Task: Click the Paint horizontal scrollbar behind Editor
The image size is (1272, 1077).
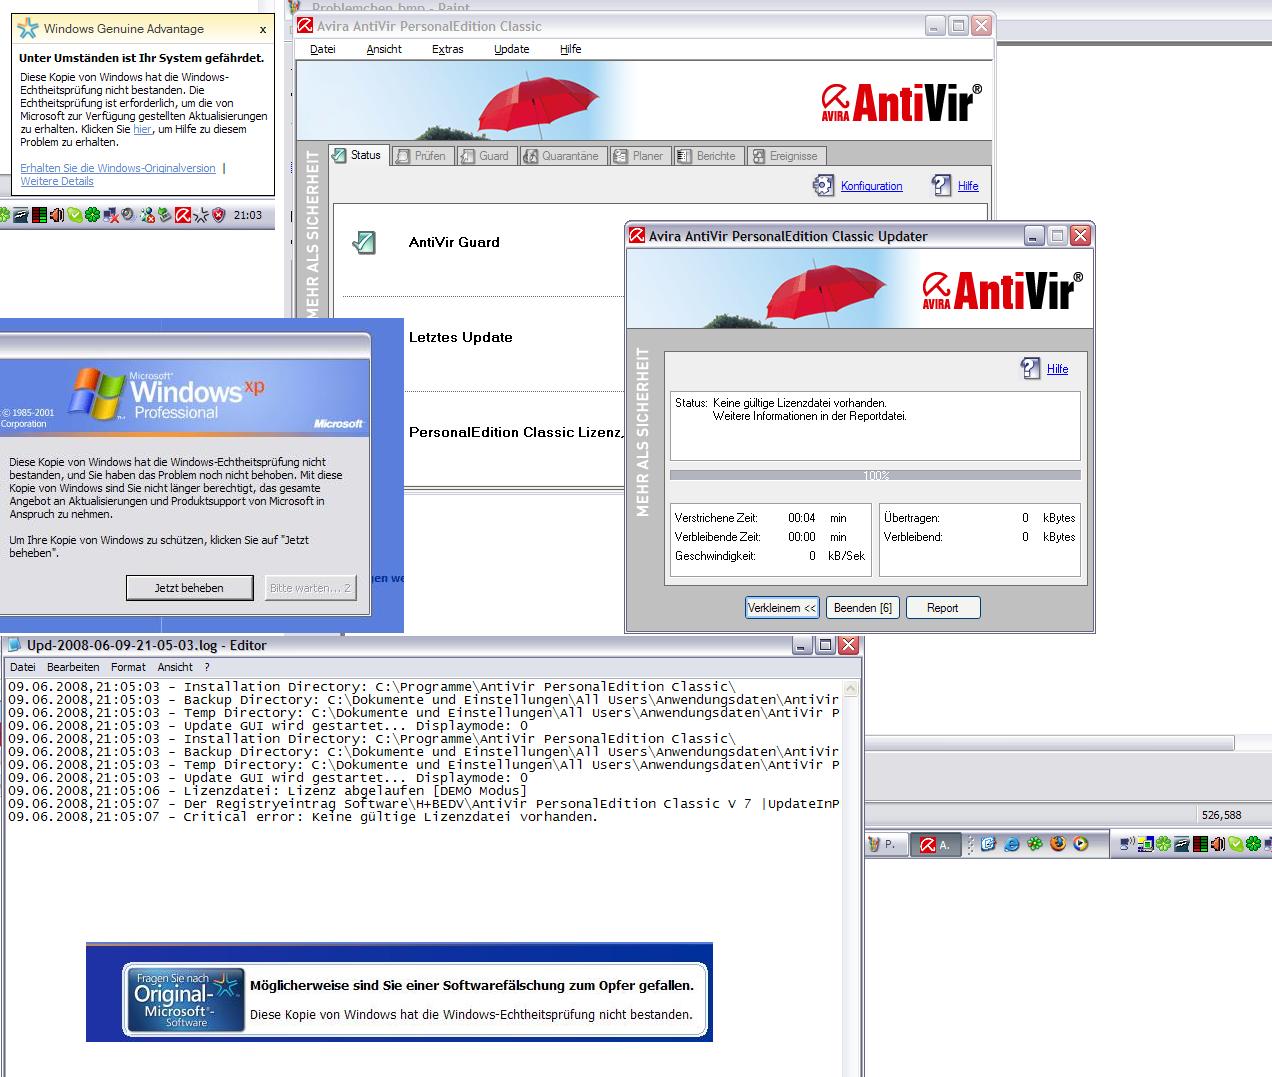Action: pos(1050,743)
